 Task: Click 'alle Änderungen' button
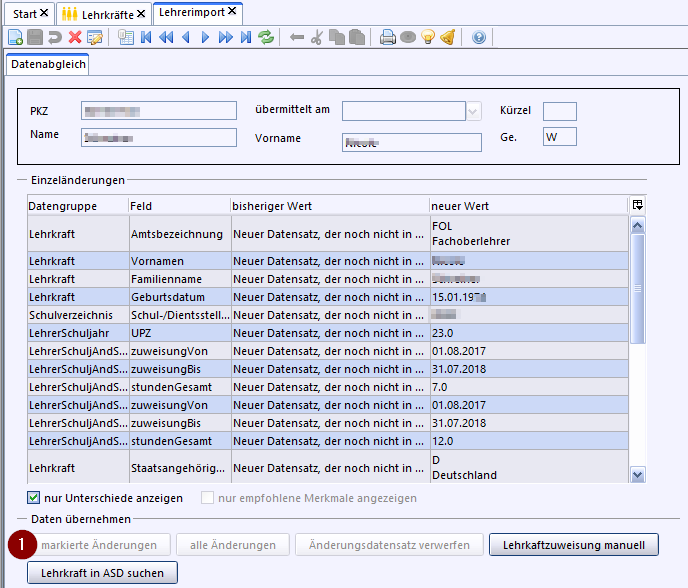233,545
